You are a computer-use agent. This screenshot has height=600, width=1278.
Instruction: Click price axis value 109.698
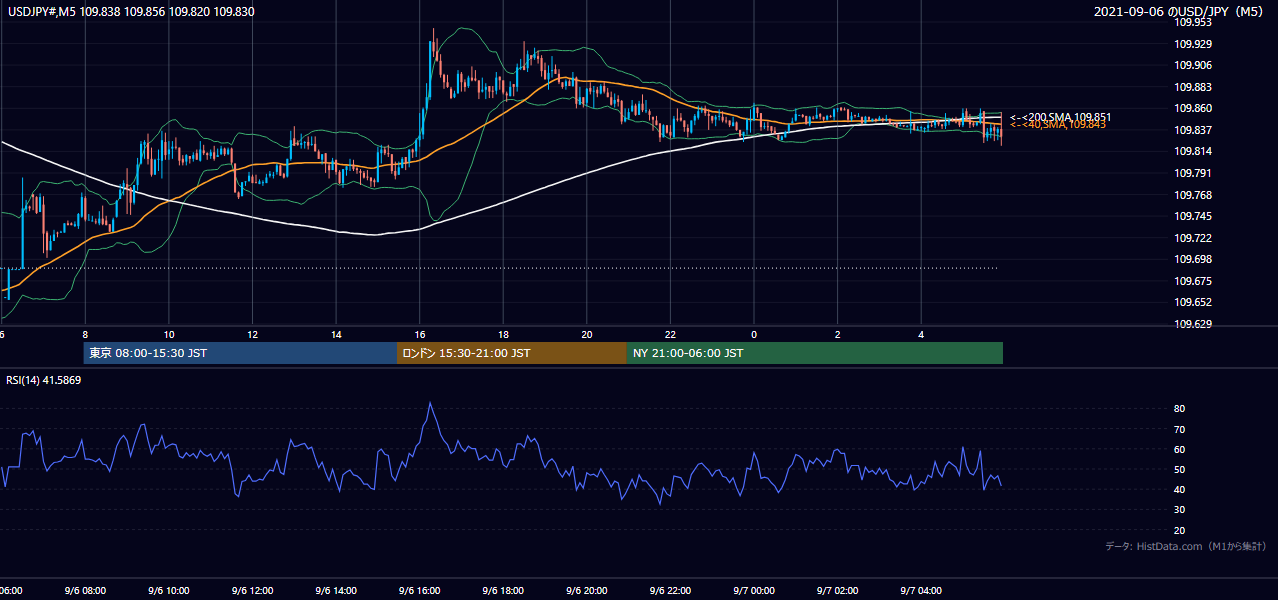(1193, 259)
